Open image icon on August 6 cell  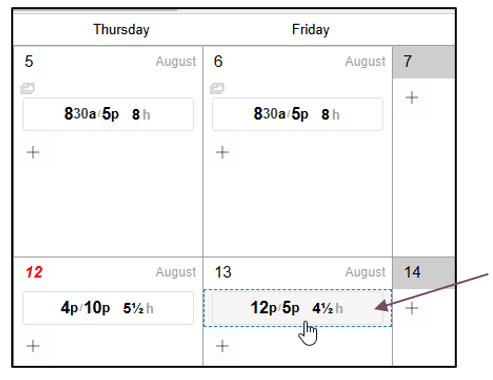pyautogui.click(x=217, y=88)
